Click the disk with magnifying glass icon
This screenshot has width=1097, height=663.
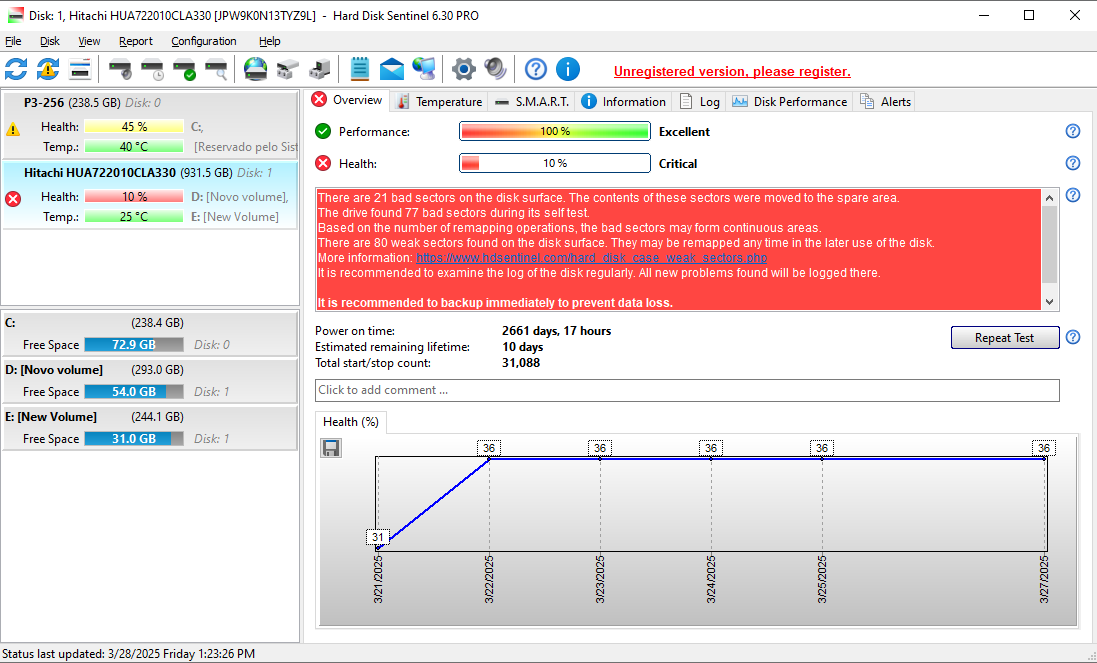[x=216, y=69]
